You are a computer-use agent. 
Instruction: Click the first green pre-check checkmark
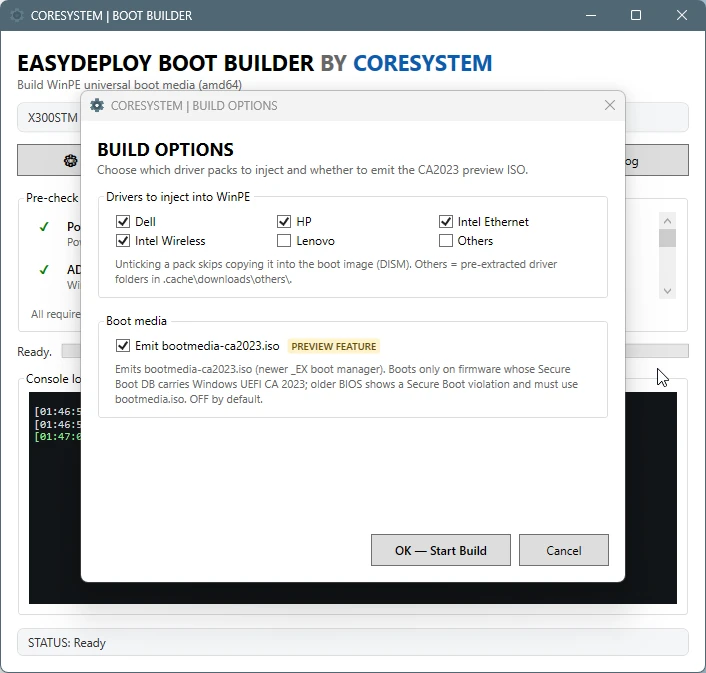click(x=44, y=226)
